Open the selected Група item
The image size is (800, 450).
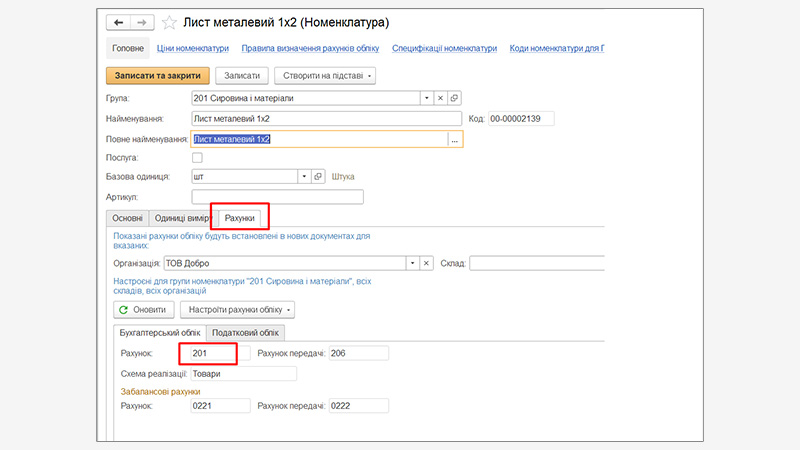[x=454, y=98]
